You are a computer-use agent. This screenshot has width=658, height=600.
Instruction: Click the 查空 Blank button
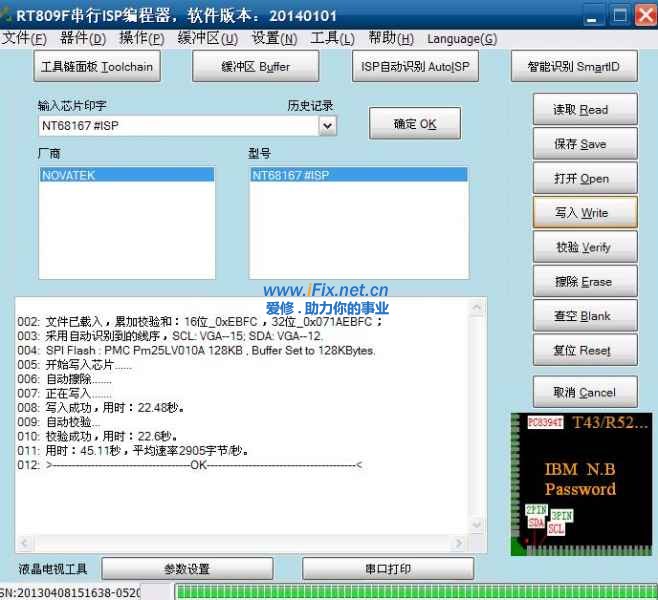click(585, 316)
